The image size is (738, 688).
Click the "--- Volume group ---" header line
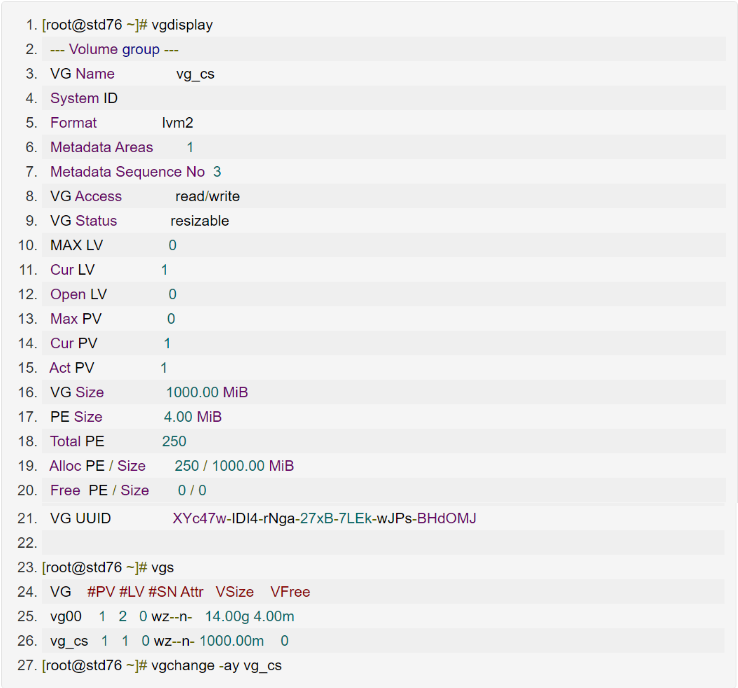point(114,49)
